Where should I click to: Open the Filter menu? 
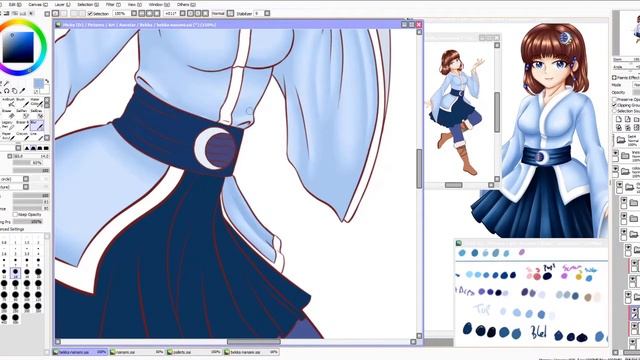[x=113, y=4]
